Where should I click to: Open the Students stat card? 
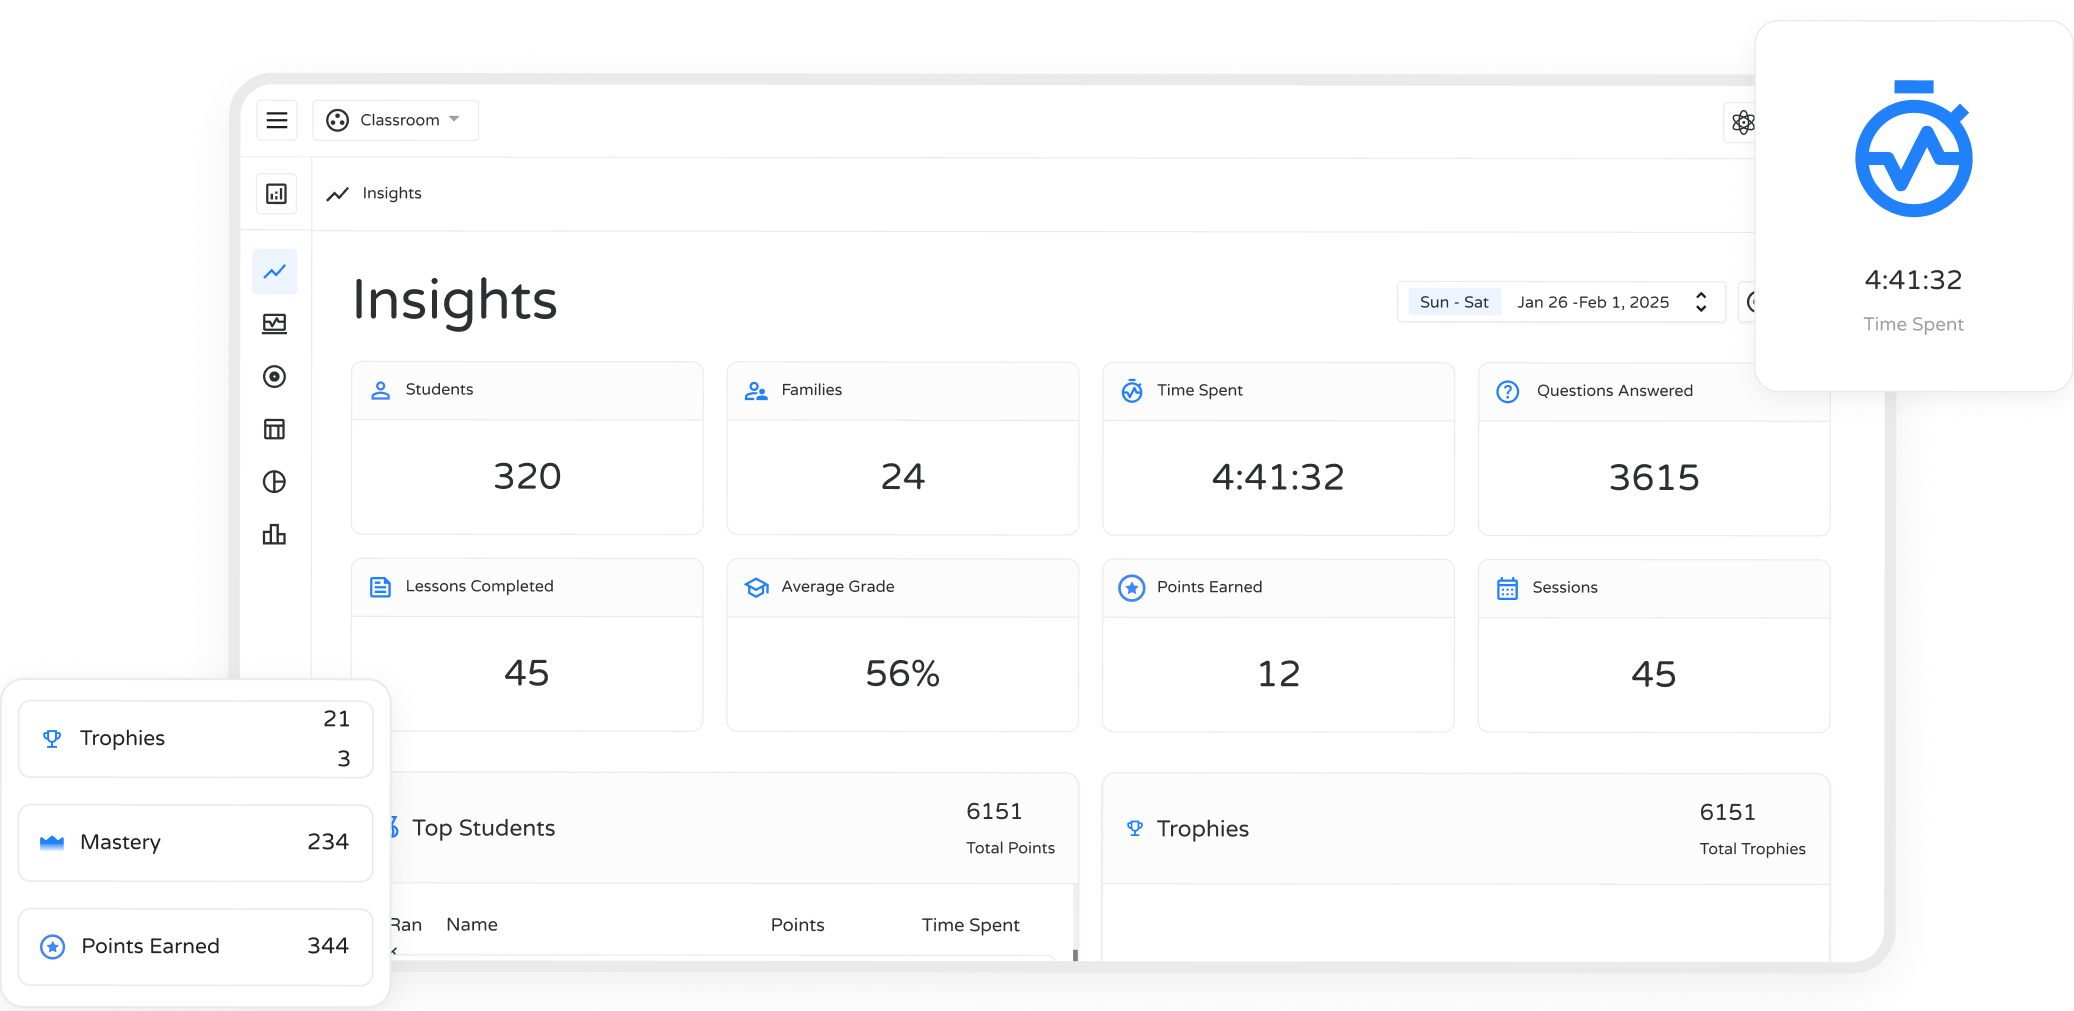(x=527, y=448)
